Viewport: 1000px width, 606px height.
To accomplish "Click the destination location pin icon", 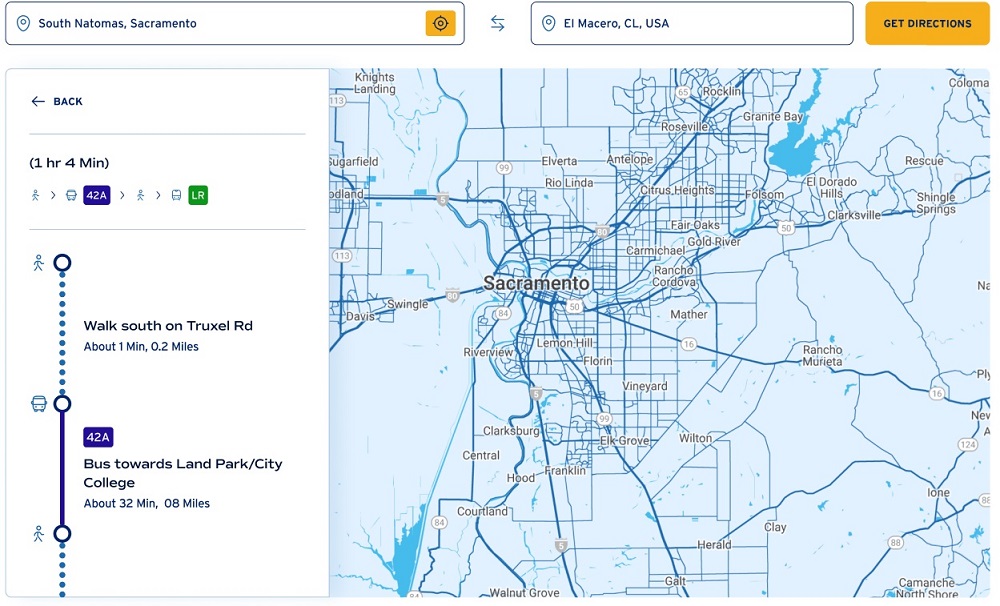I will pos(548,23).
